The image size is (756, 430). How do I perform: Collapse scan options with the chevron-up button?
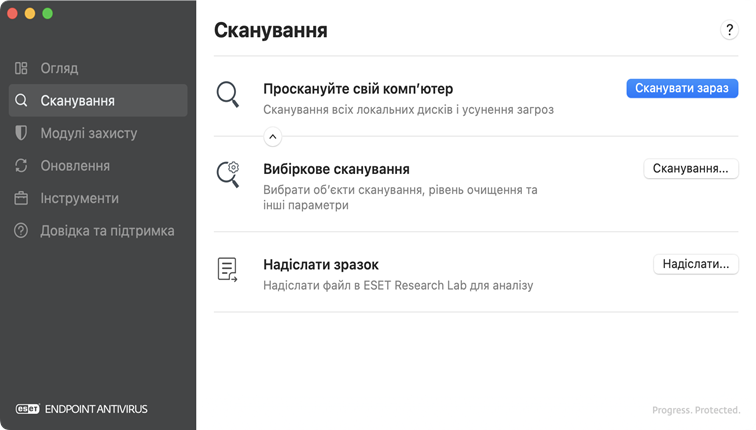272,137
